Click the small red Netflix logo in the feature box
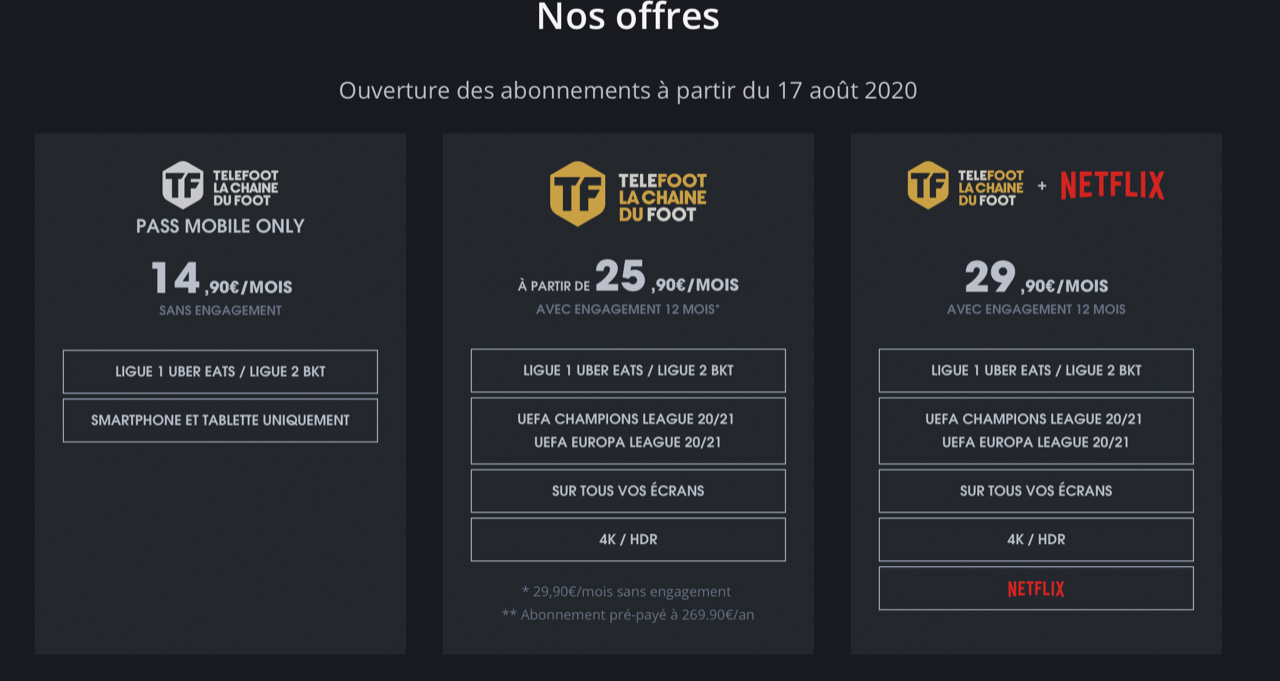The width and height of the screenshot is (1280, 681). click(x=1036, y=589)
